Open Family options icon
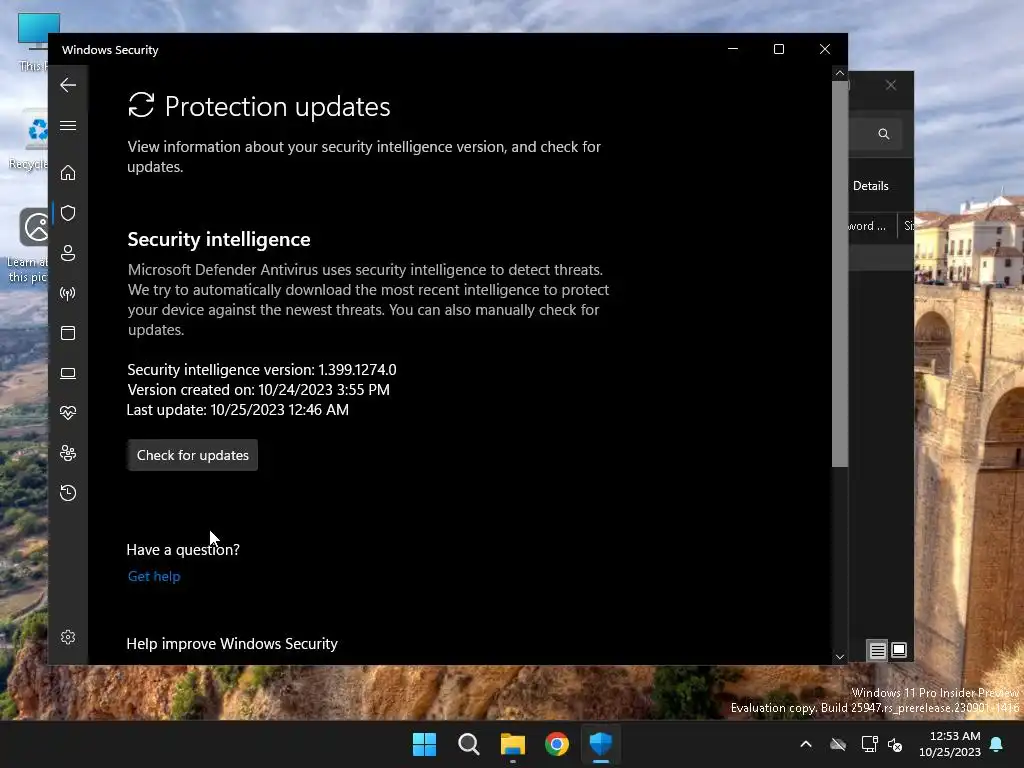The image size is (1024, 768). 68,453
